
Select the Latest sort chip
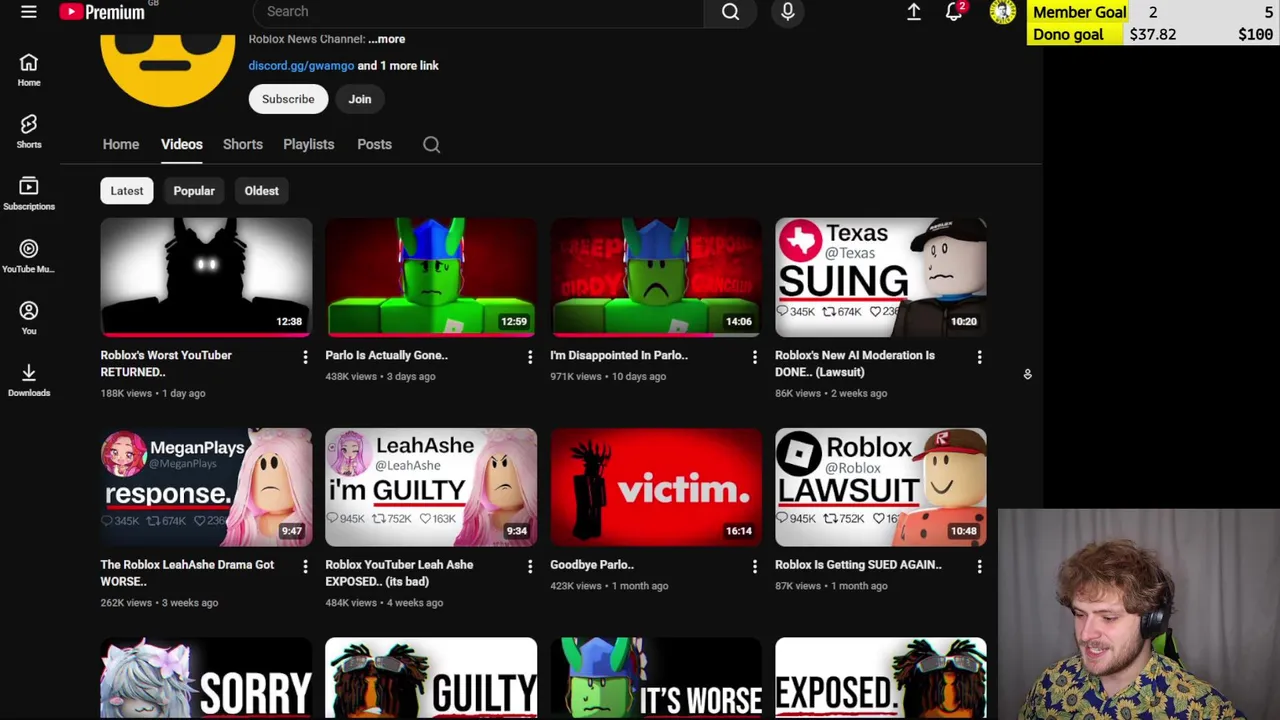coord(126,191)
